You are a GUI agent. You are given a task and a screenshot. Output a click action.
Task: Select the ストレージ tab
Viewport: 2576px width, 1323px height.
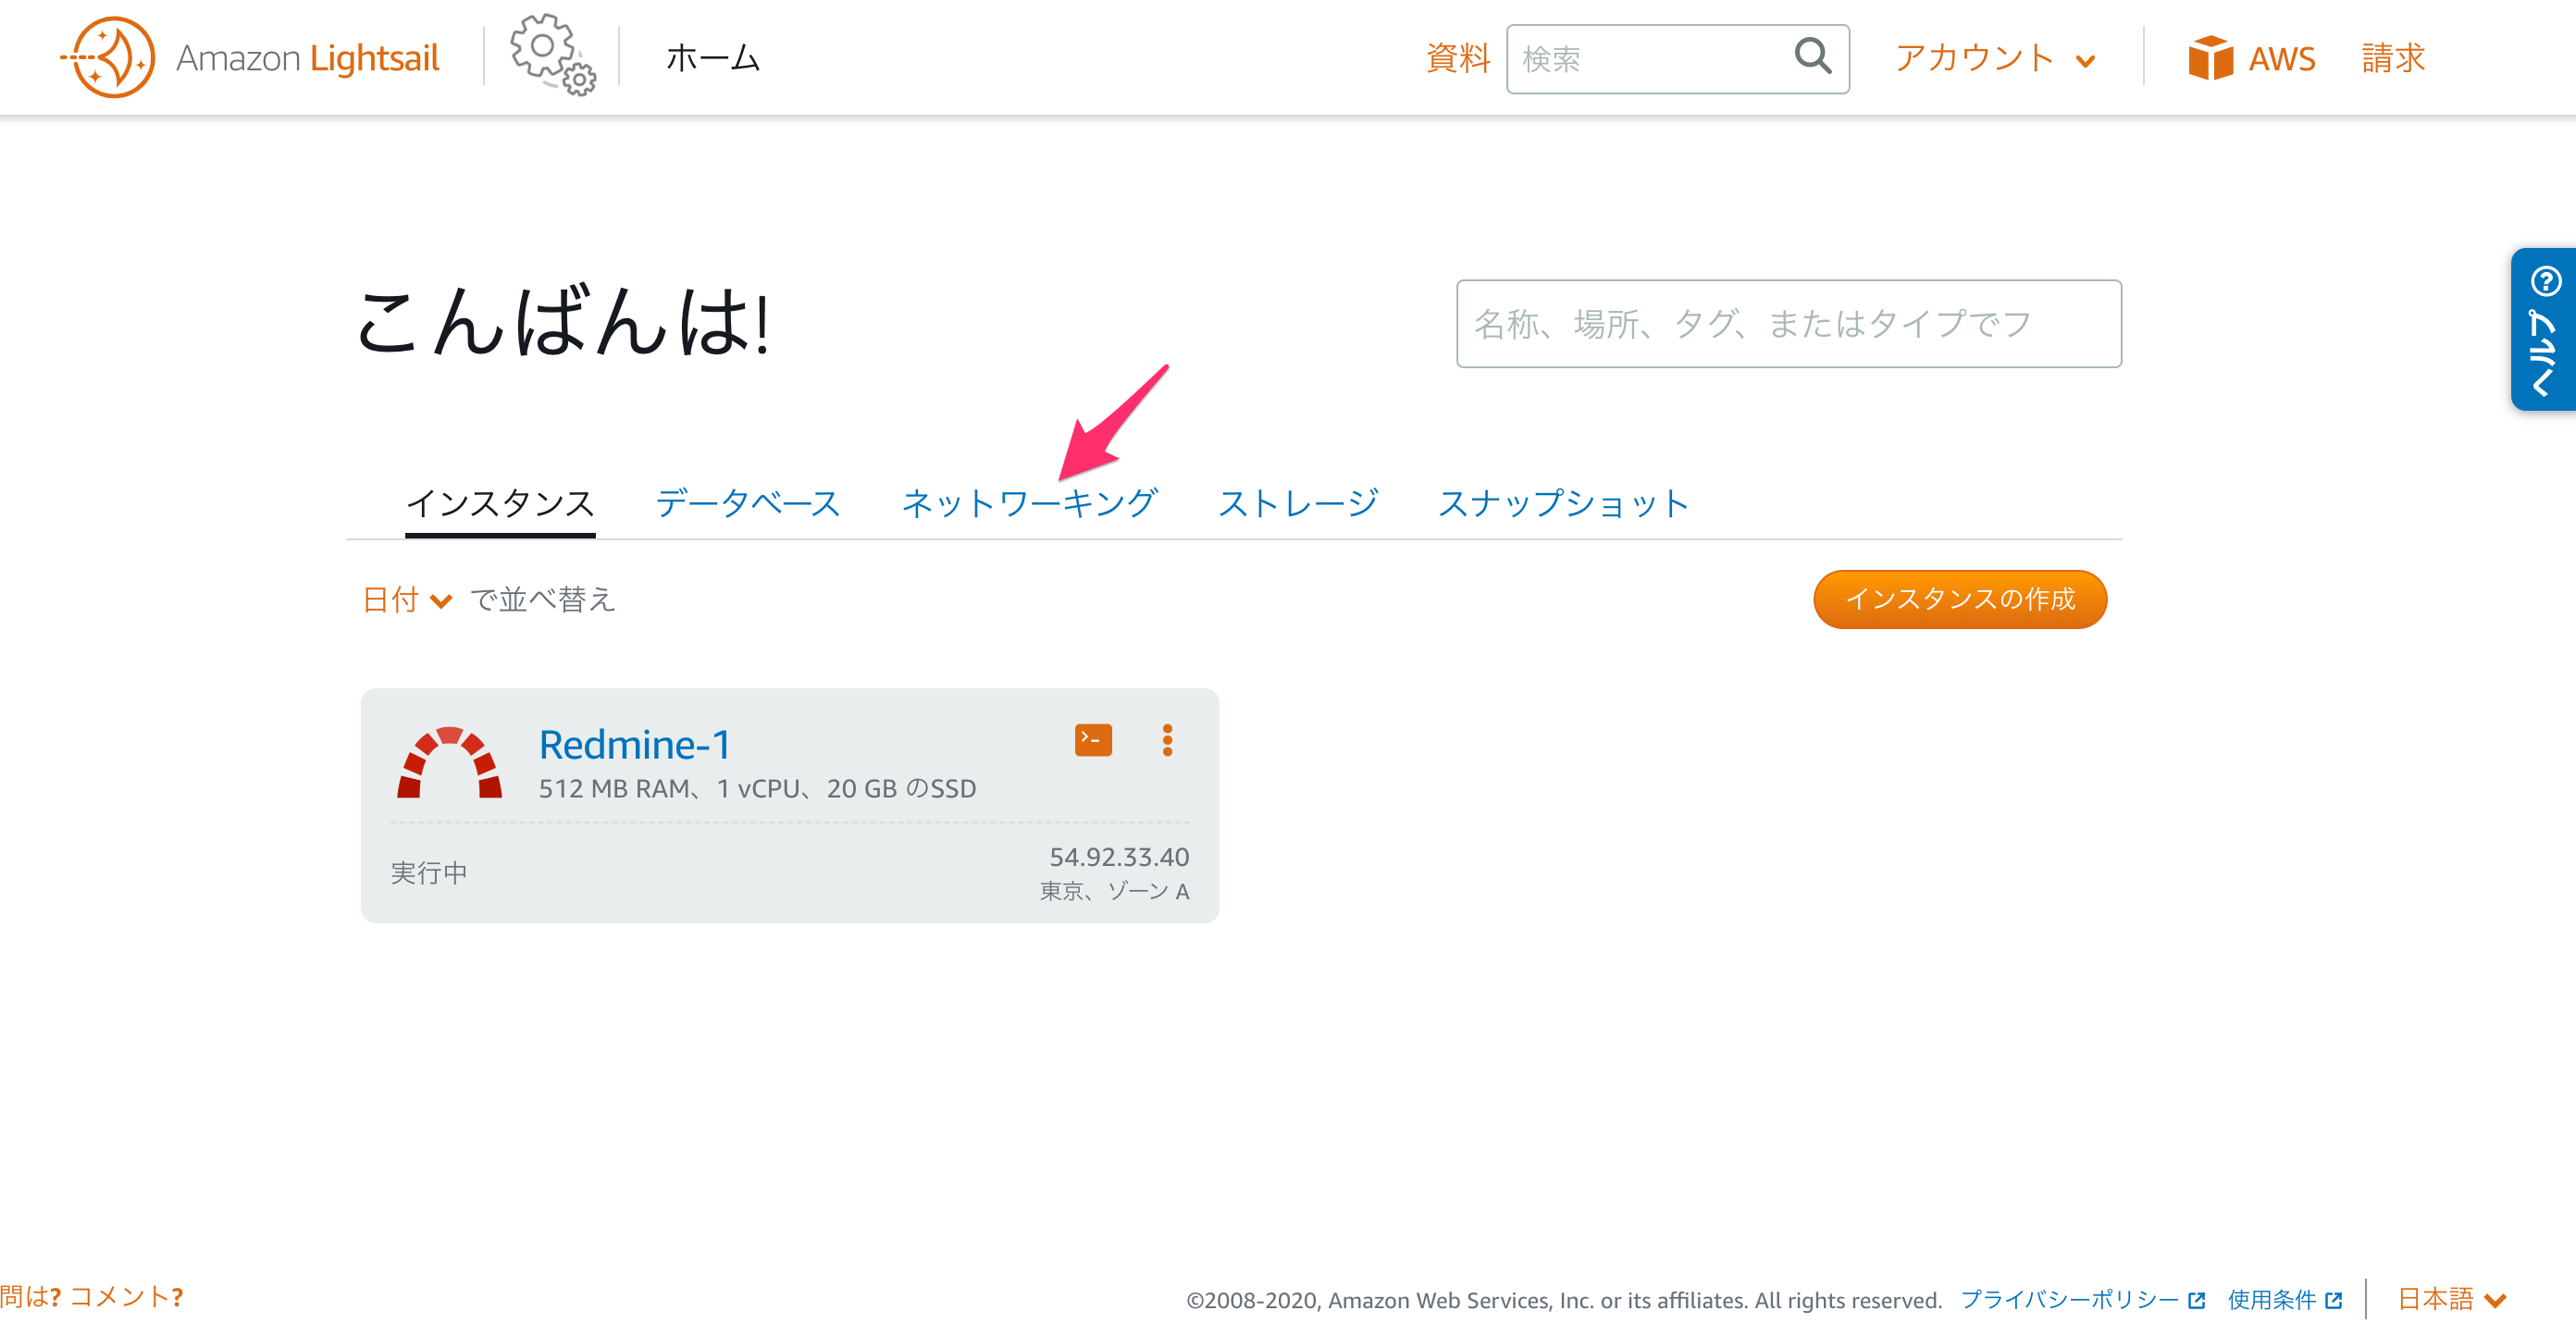click(x=1297, y=503)
